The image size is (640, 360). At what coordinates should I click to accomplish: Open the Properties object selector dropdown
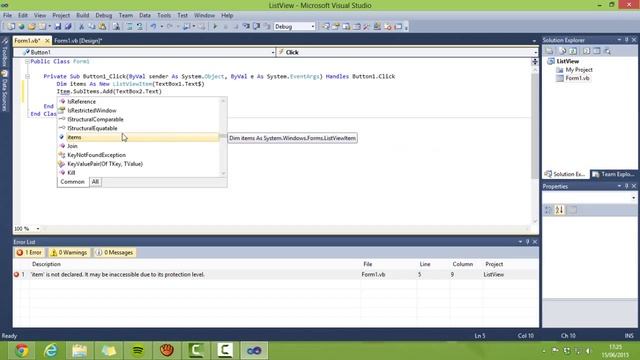pyautogui.click(x=633, y=198)
